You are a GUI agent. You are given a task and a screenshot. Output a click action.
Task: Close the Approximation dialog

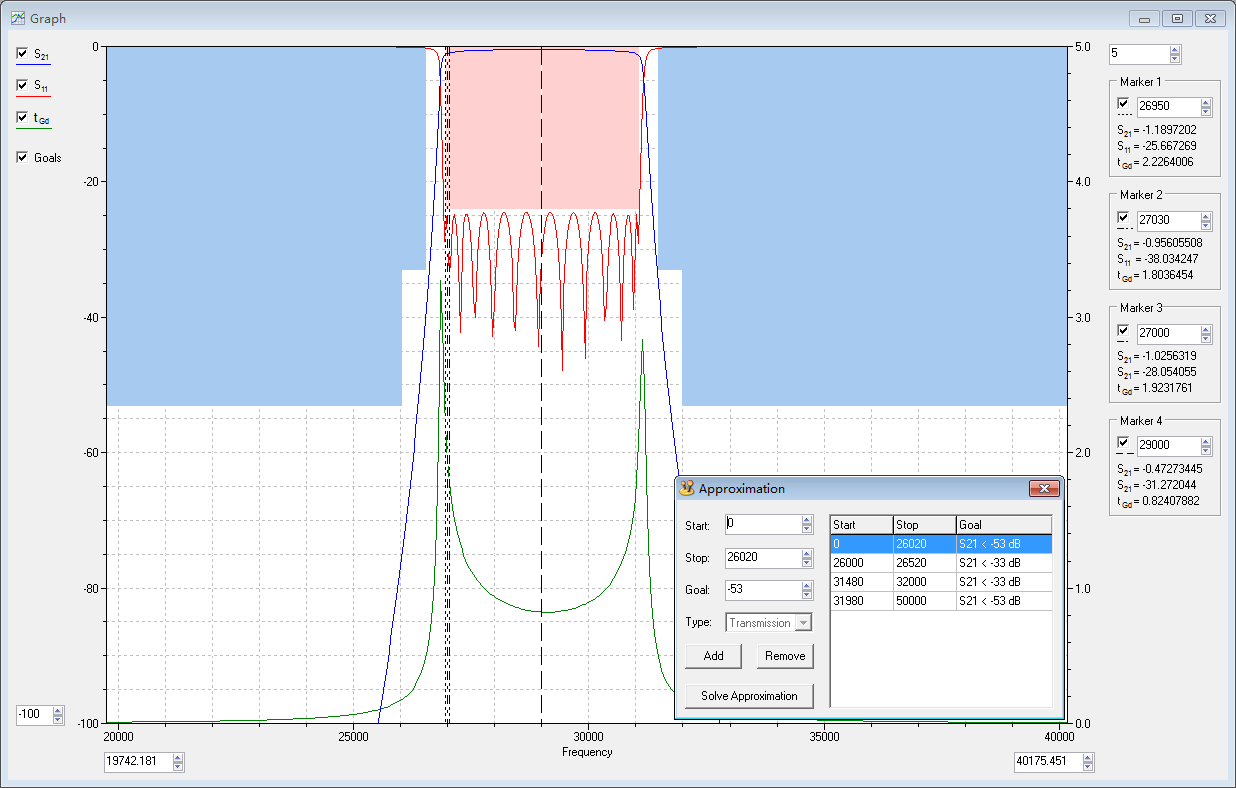click(1043, 488)
